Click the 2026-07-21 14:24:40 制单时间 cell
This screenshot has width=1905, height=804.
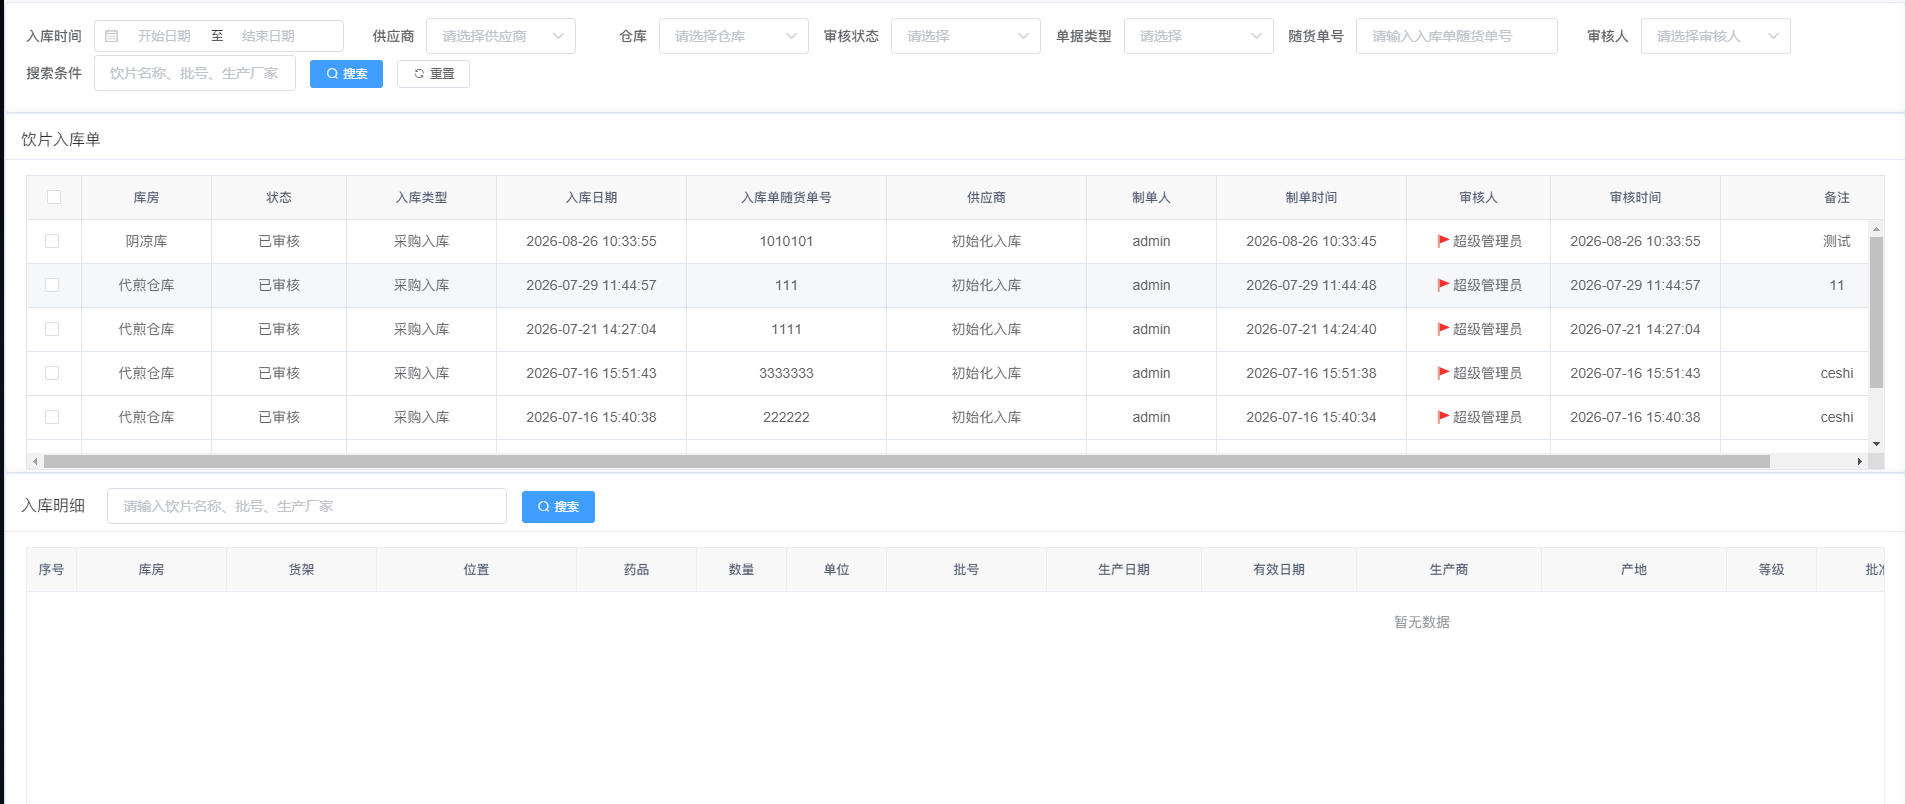pyautogui.click(x=1311, y=329)
